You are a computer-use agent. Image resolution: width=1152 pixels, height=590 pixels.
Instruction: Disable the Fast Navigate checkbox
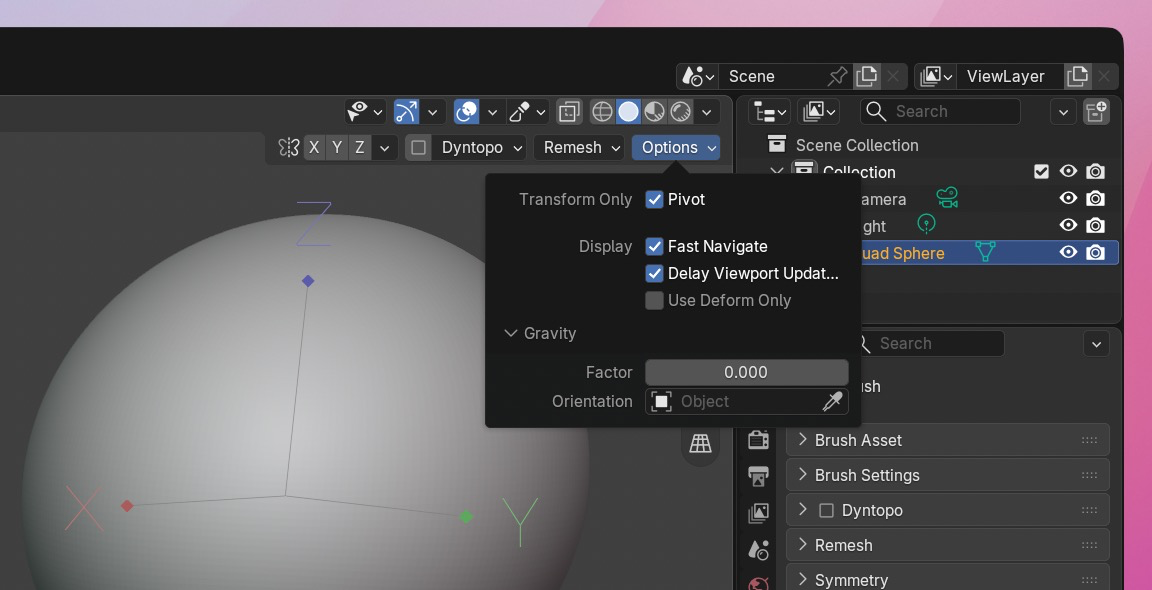tap(654, 246)
